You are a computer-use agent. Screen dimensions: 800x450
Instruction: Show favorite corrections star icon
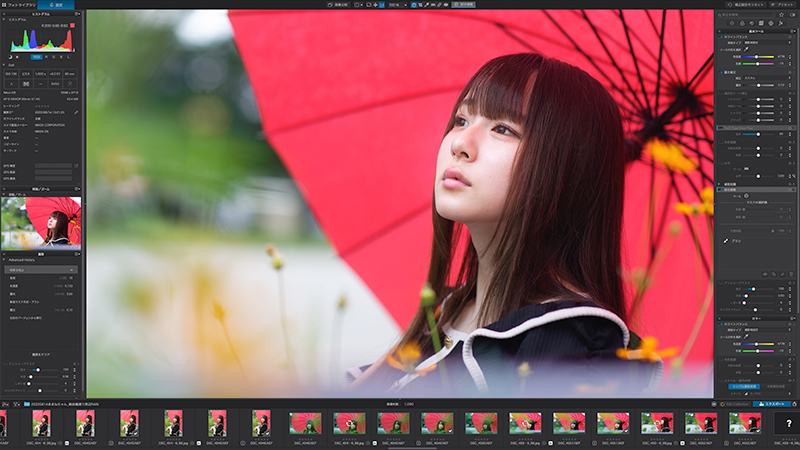pos(781,15)
